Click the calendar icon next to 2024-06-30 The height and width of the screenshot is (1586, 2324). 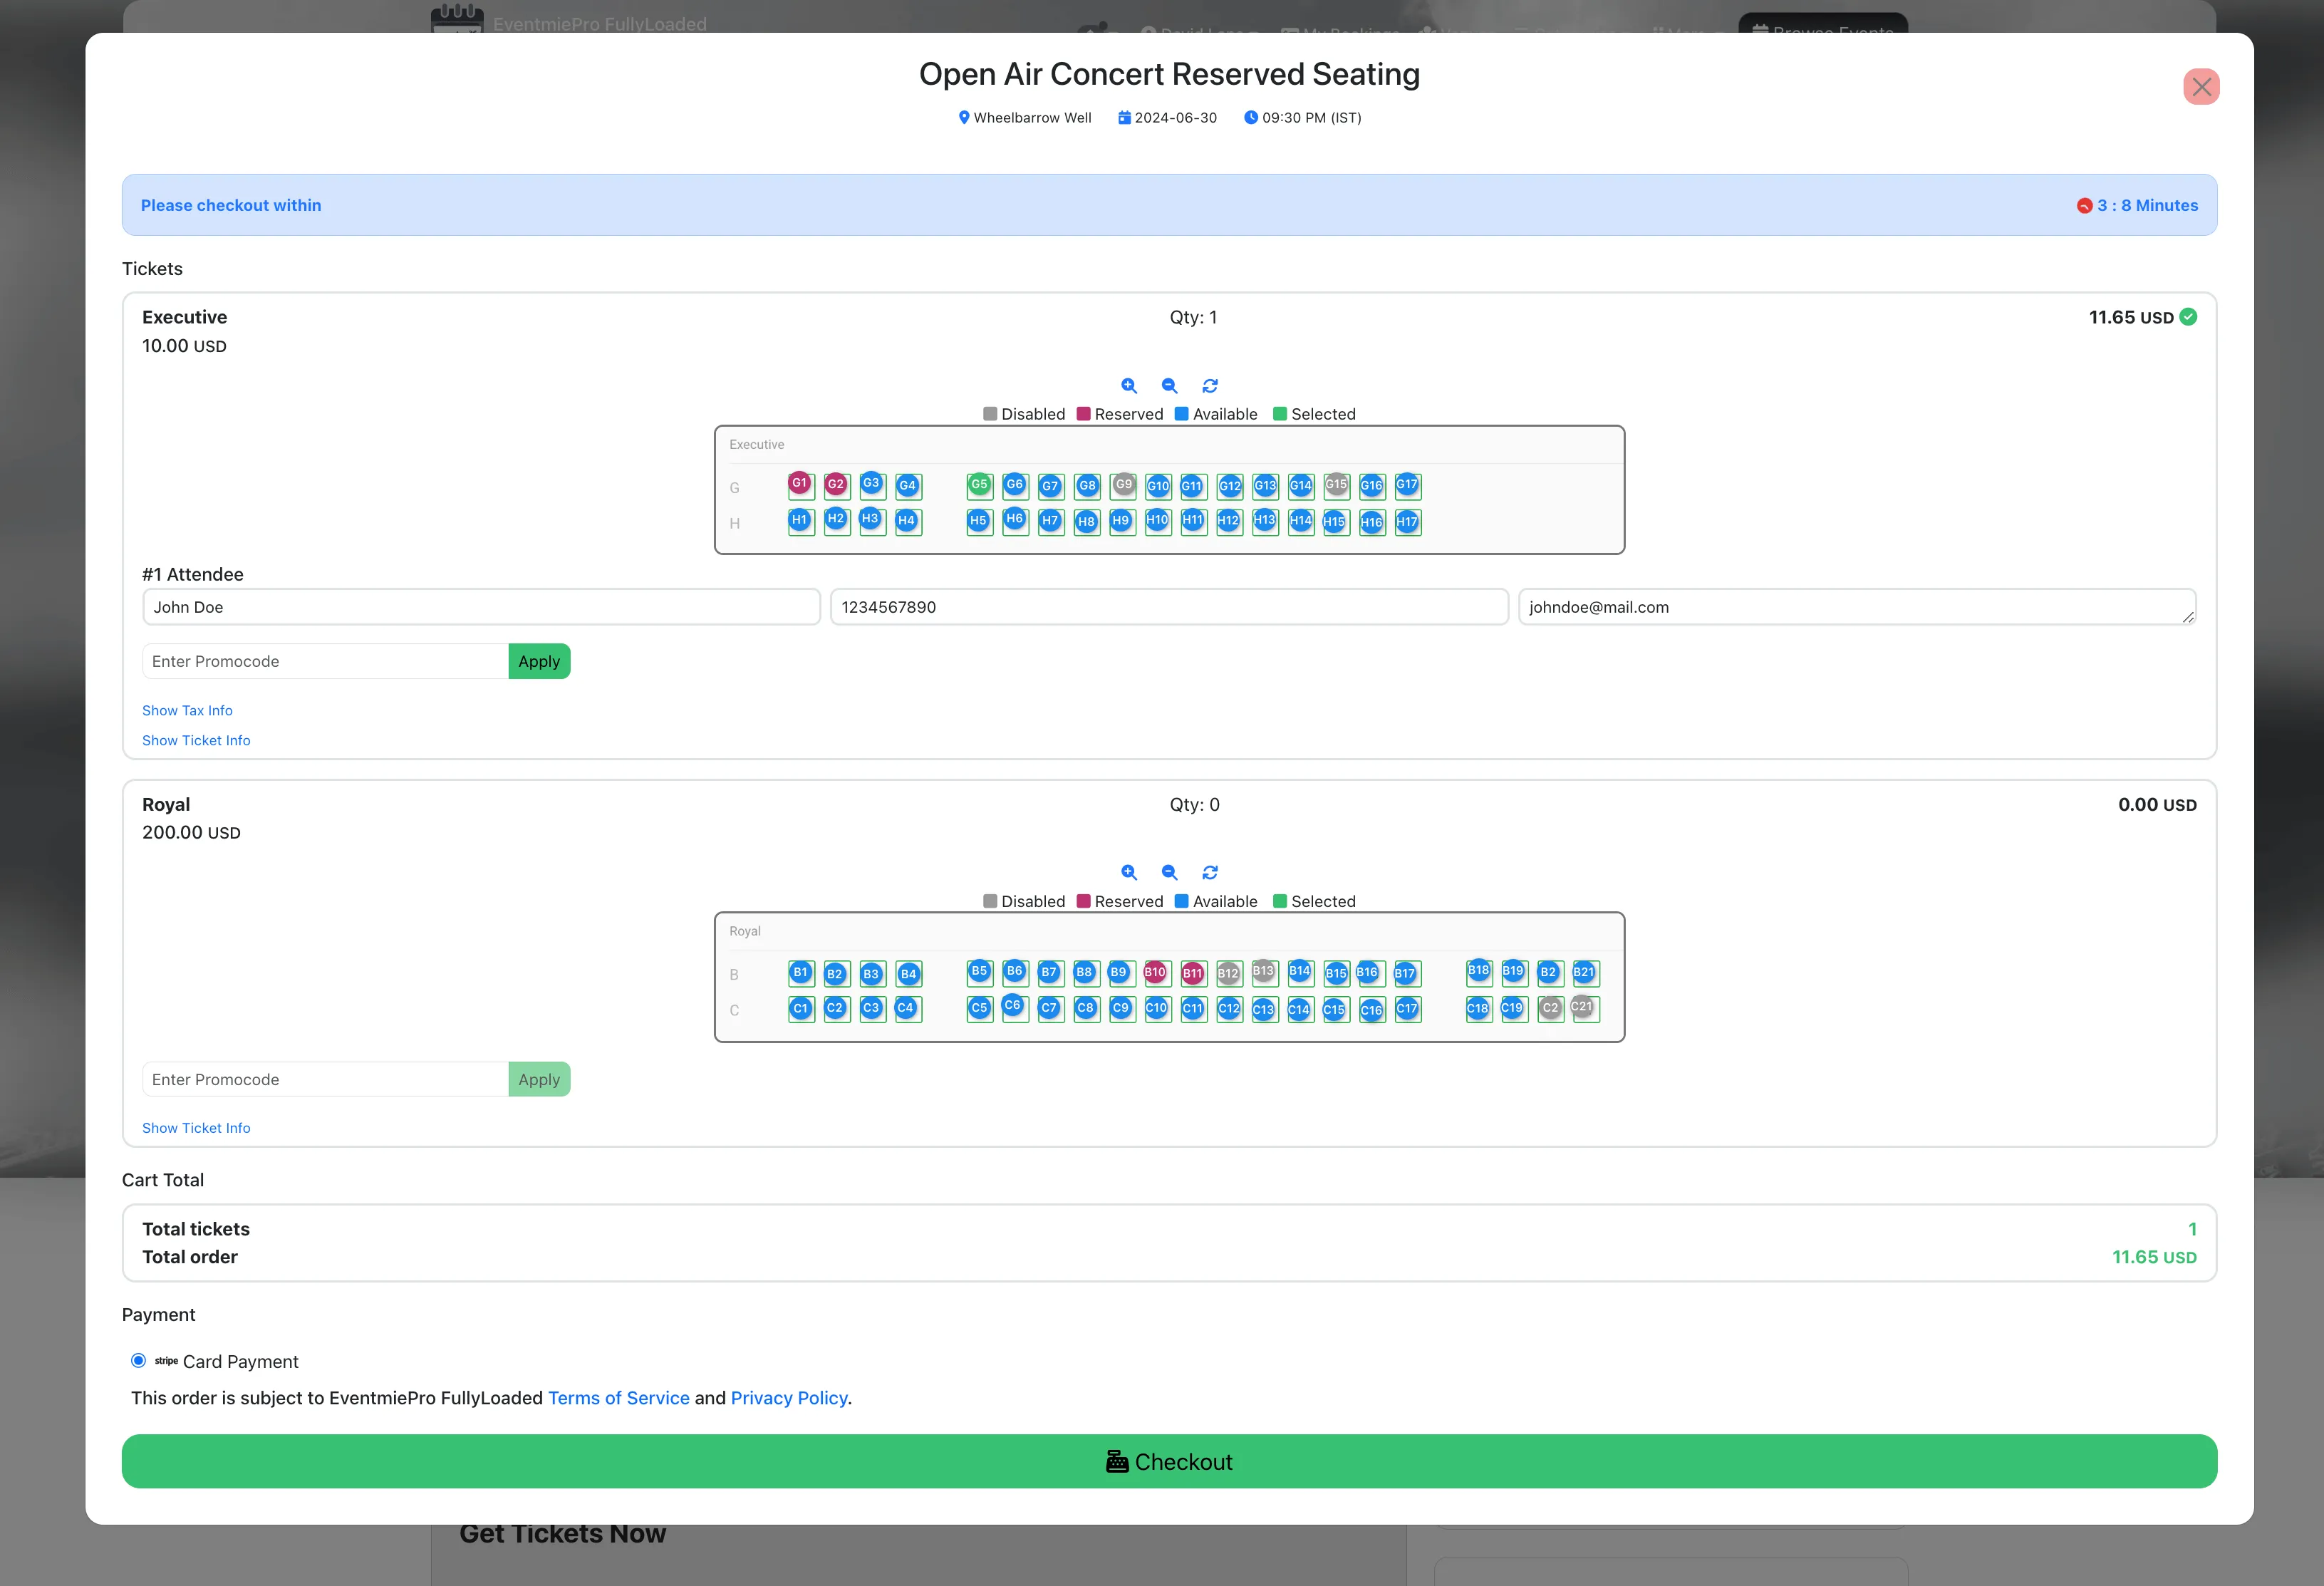pyautogui.click(x=1124, y=117)
